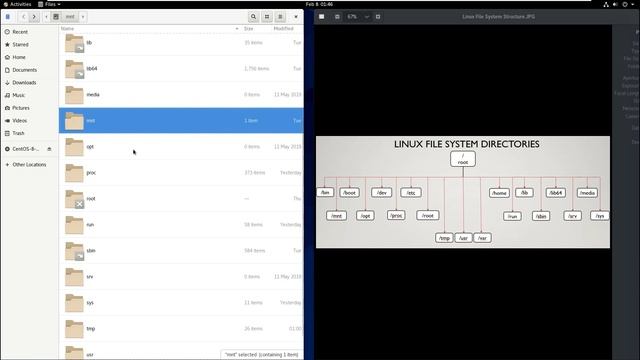Click zoom icon left of 67% in viewer
Image resolution: width=640 pixels, height=360 pixels.
[337, 17]
